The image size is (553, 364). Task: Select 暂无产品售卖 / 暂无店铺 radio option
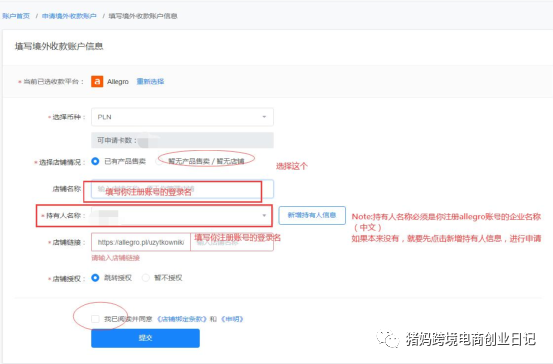click(x=159, y=161)
